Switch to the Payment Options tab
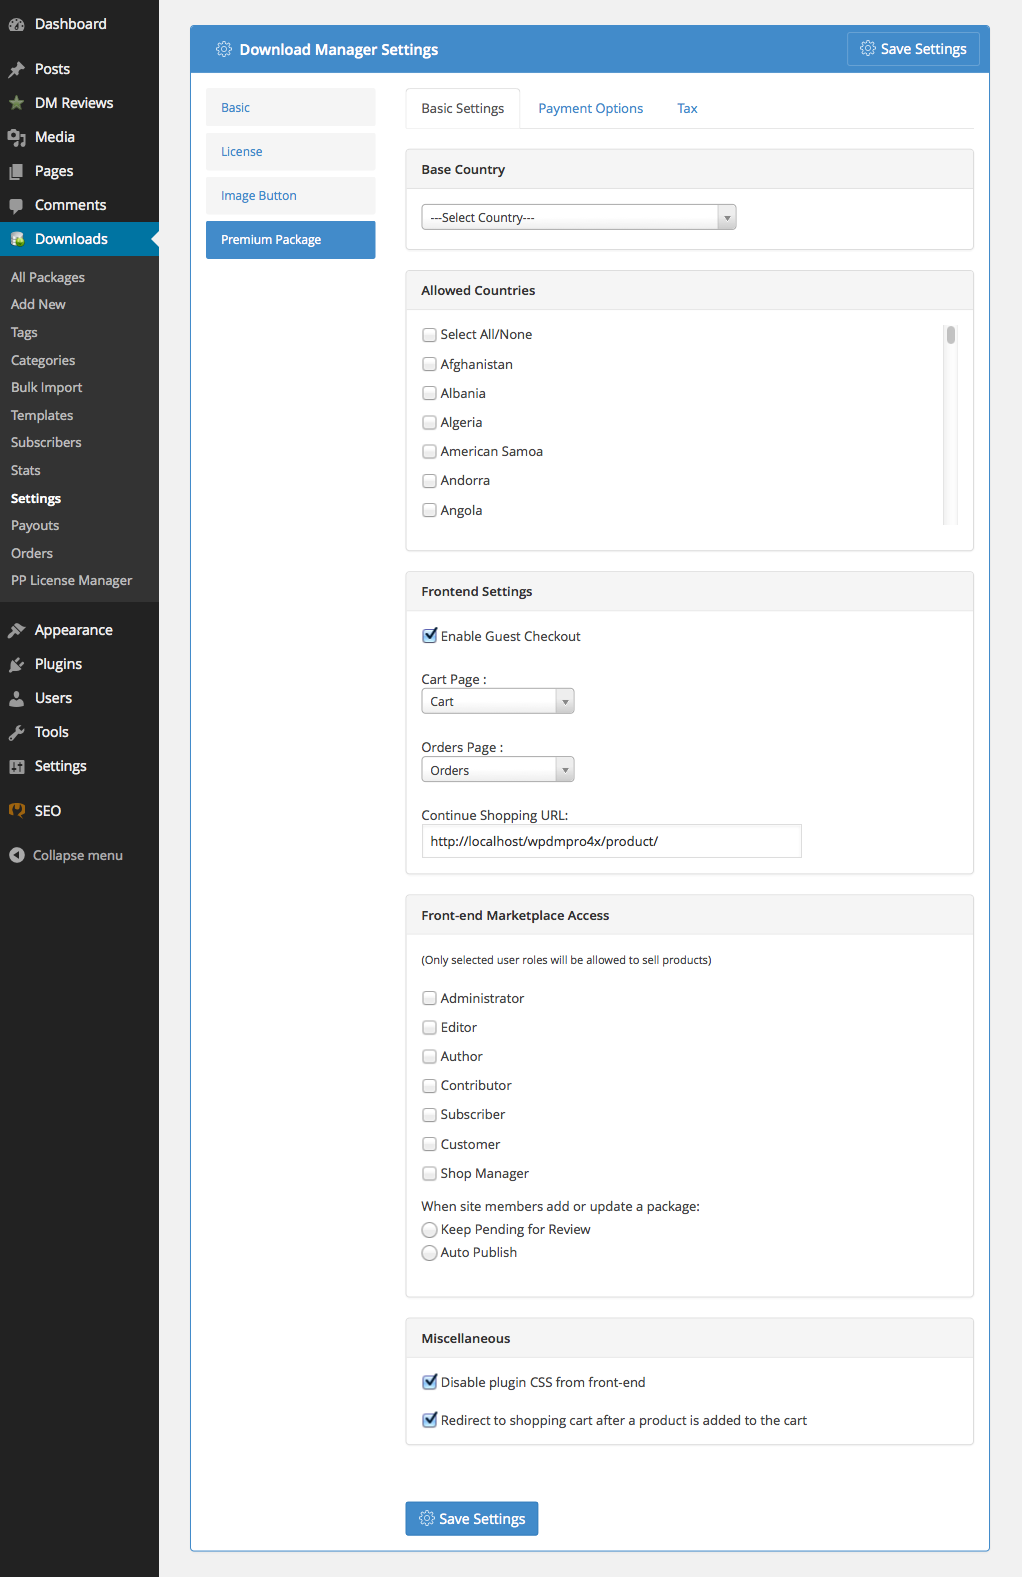This screenshot has height=1577, width=1022. point(590,108)
